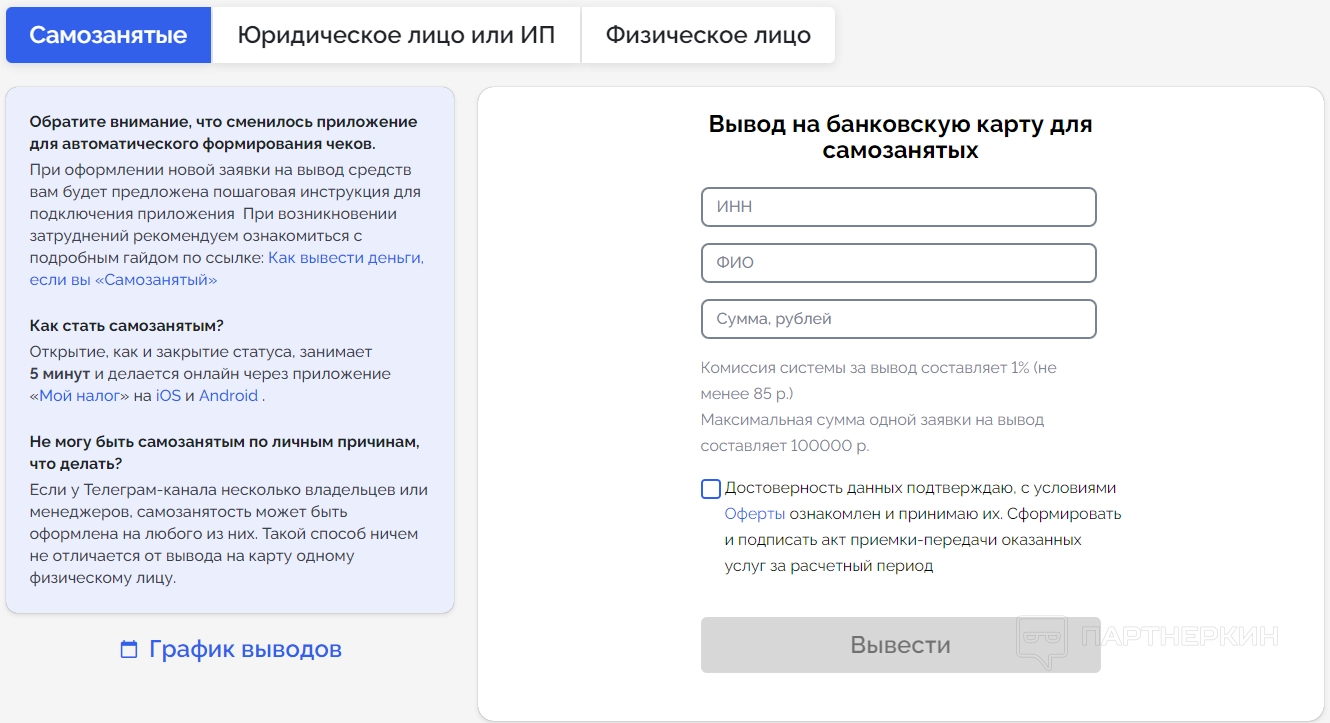Image resolution: width=1330 pixels, height=723 pixels.
Task: Open the Как вывести деньги guide link
Action: point(345,258)
